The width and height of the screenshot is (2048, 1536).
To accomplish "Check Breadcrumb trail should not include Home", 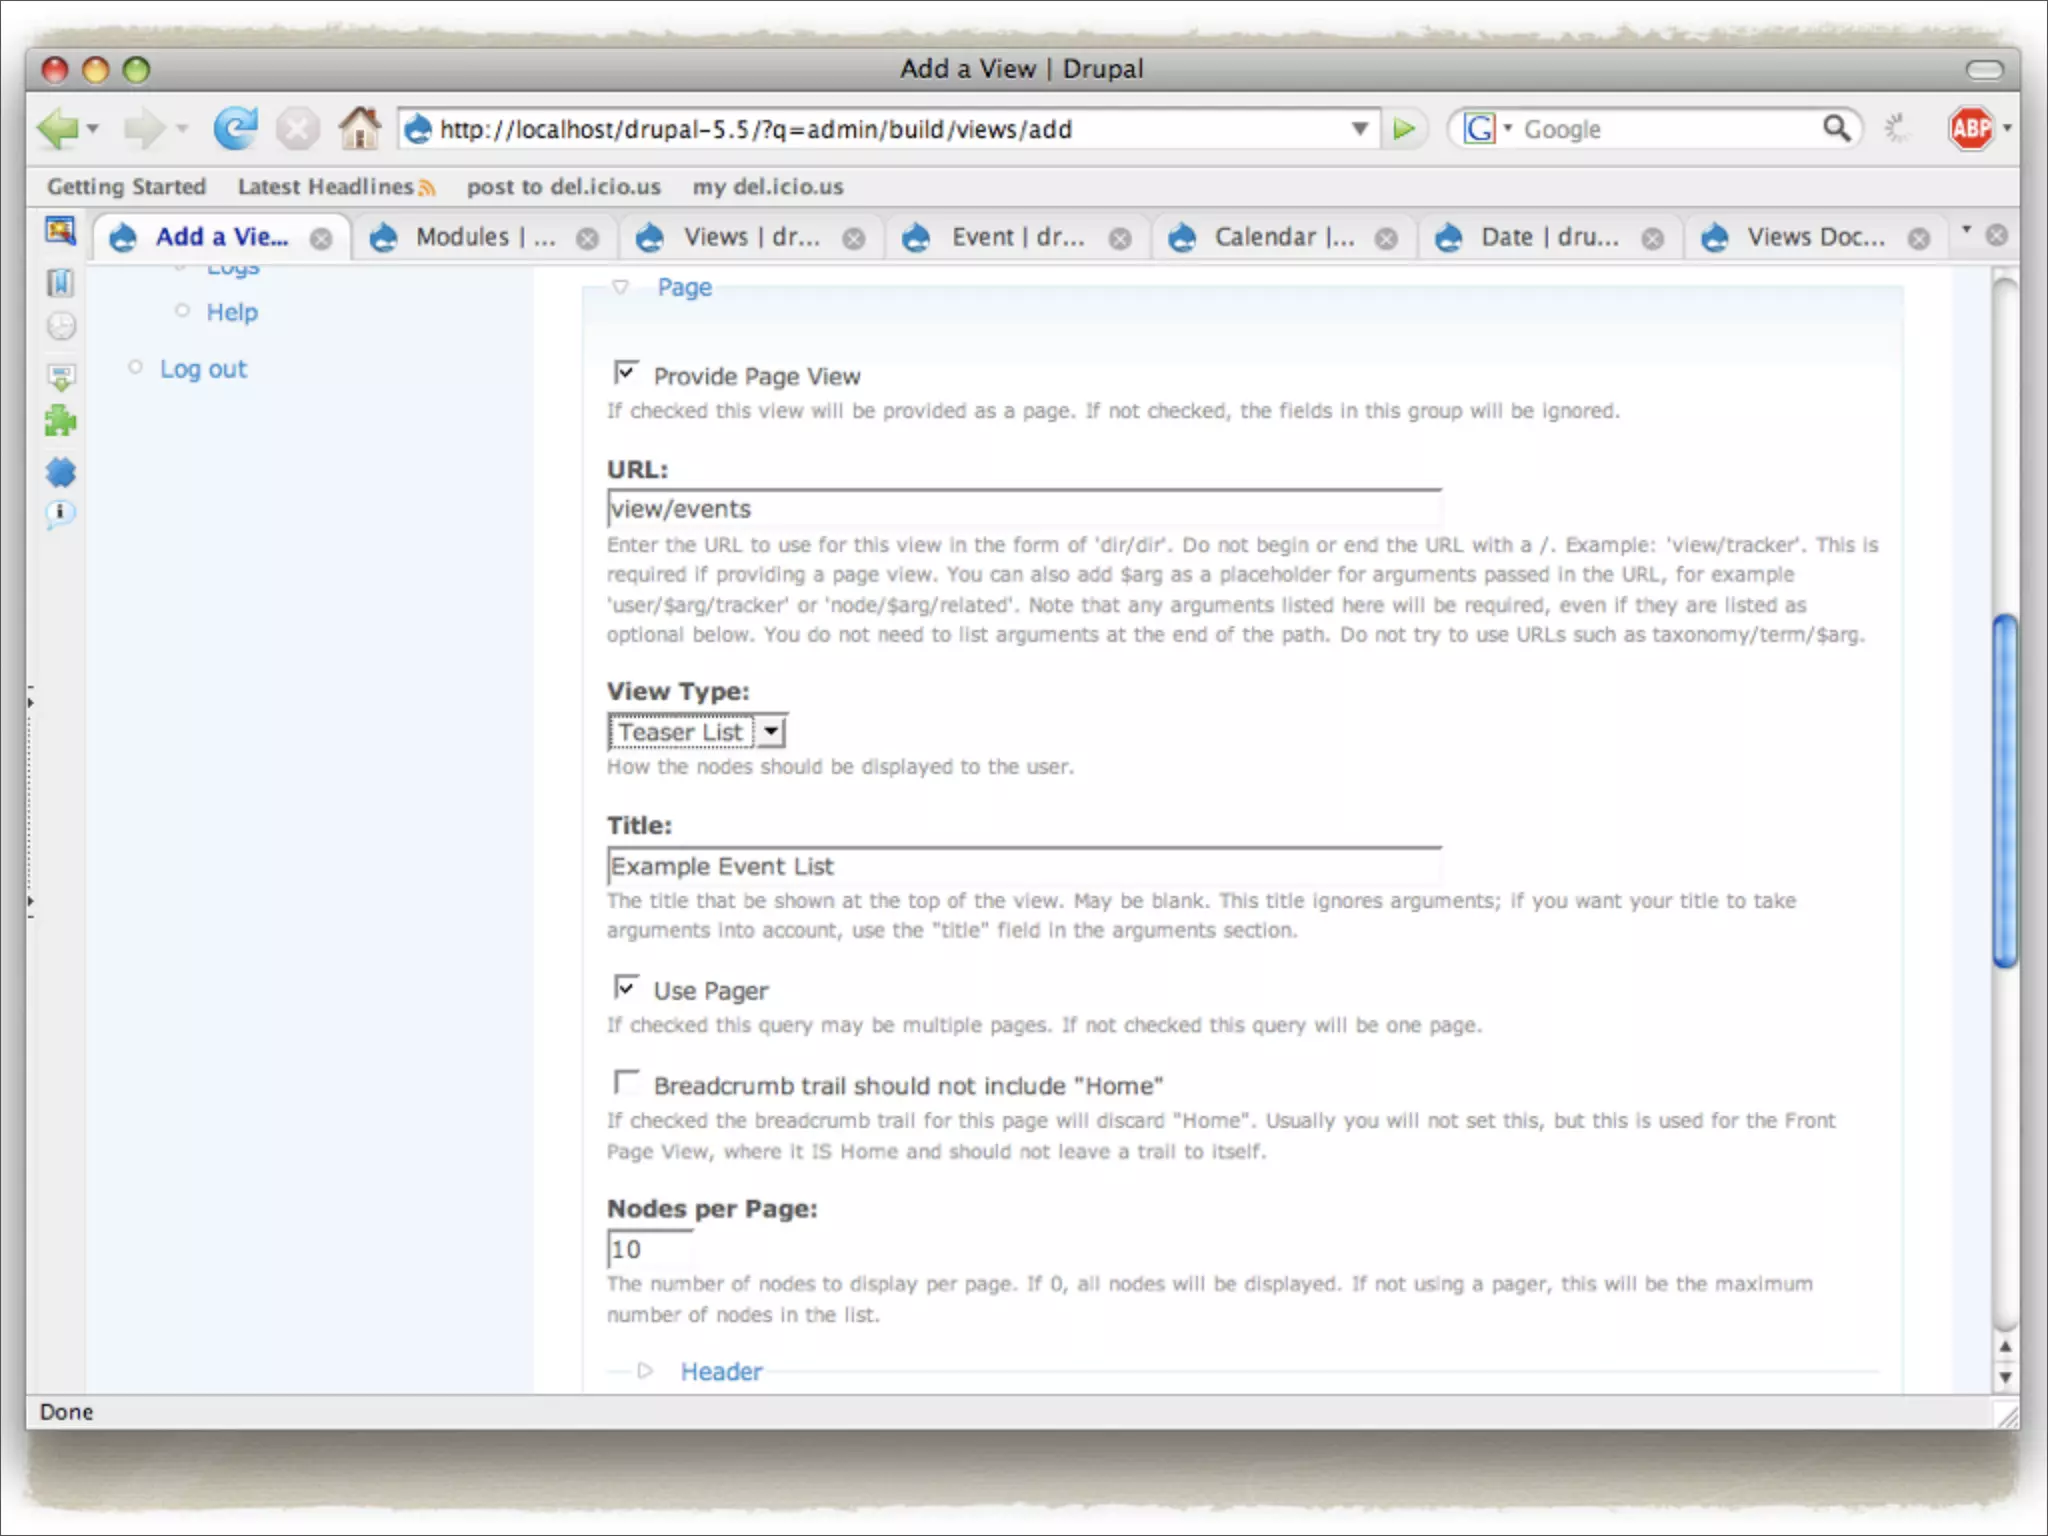I will coord(626,1083).
